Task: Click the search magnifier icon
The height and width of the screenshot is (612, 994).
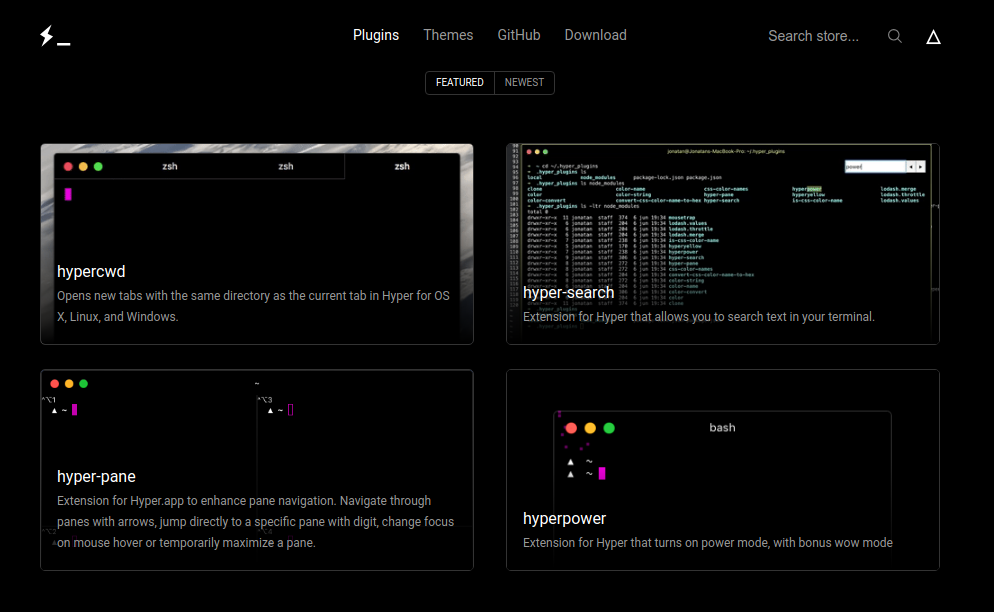Action: (x=894, y=35)
